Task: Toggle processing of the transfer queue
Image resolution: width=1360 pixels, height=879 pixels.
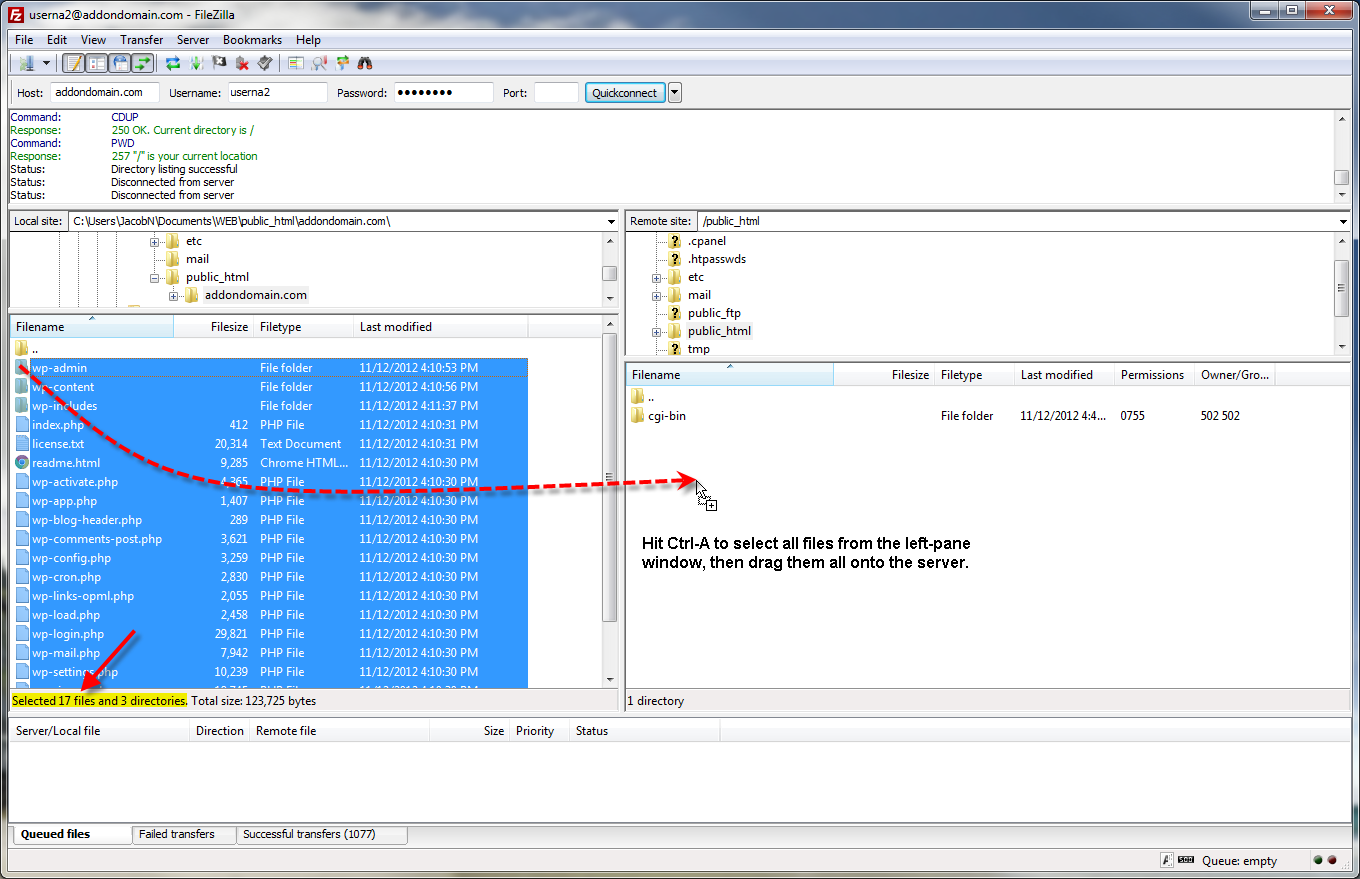Action: point(196,63)
